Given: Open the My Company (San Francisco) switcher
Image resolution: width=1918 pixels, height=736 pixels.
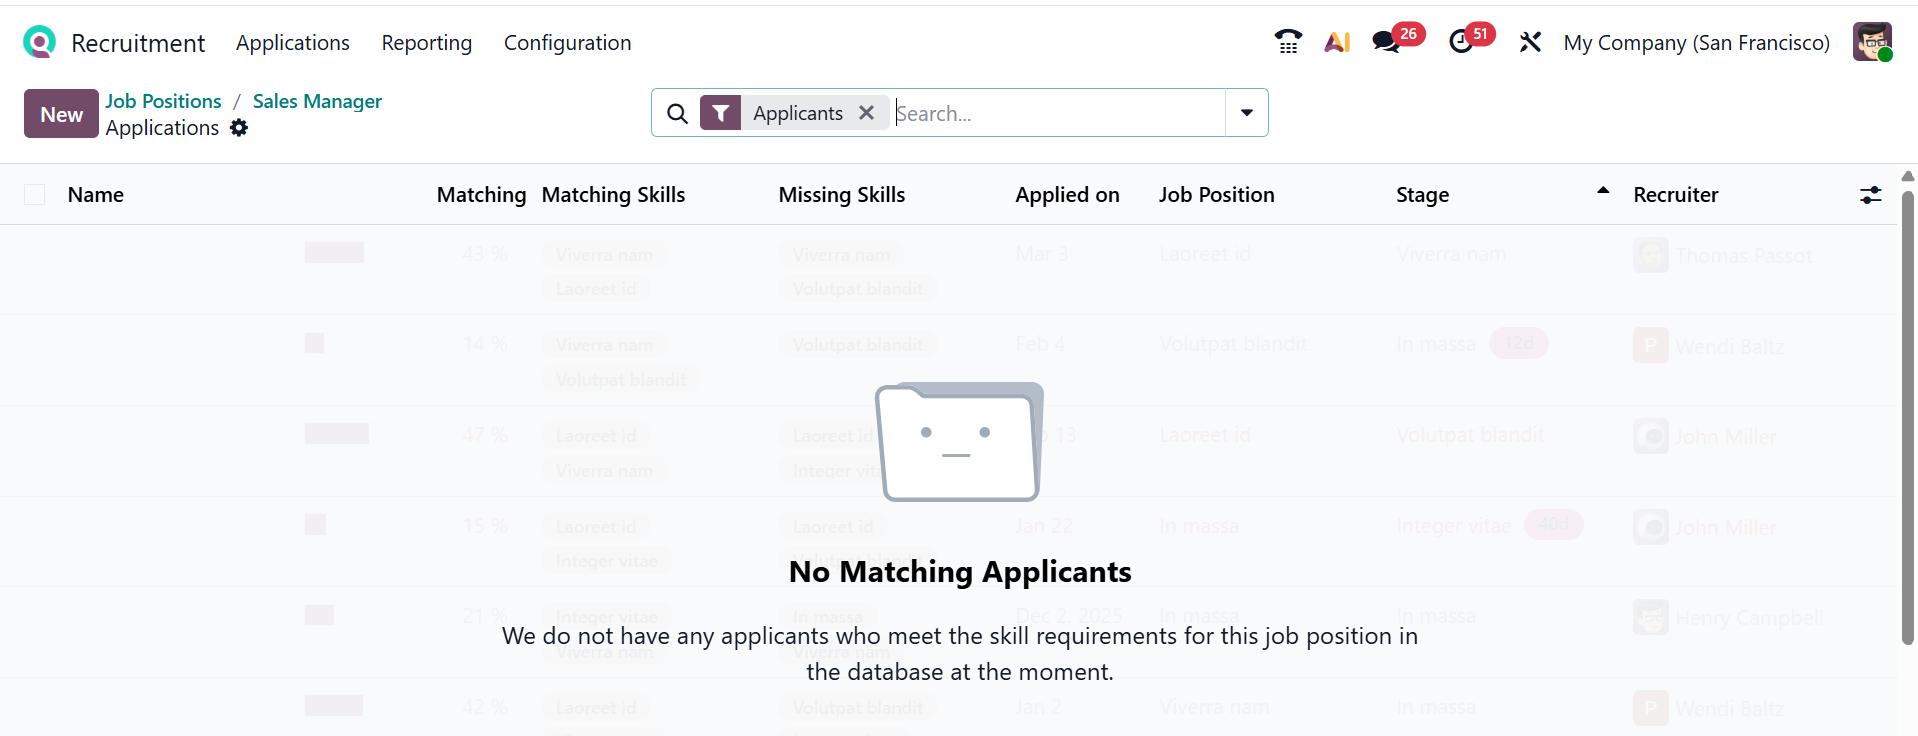Looking at the screenshot, I should point(1696,43).
